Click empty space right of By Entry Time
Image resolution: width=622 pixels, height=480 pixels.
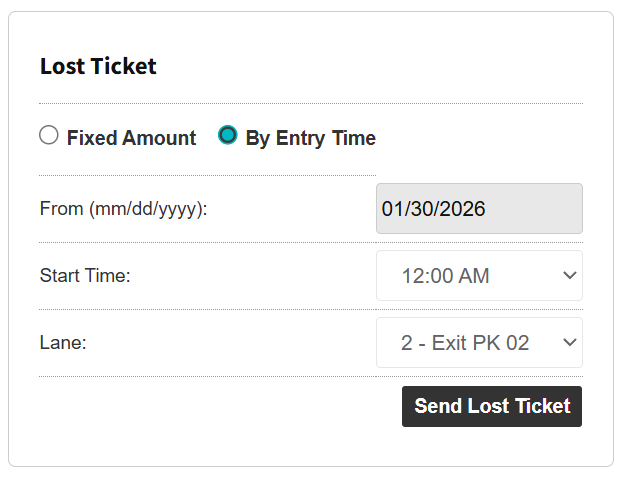pyautogui.click(x=480, y=138)
